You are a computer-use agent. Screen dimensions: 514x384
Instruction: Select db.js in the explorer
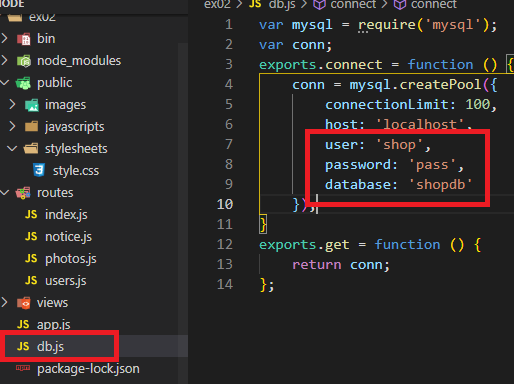pos(50,347)
